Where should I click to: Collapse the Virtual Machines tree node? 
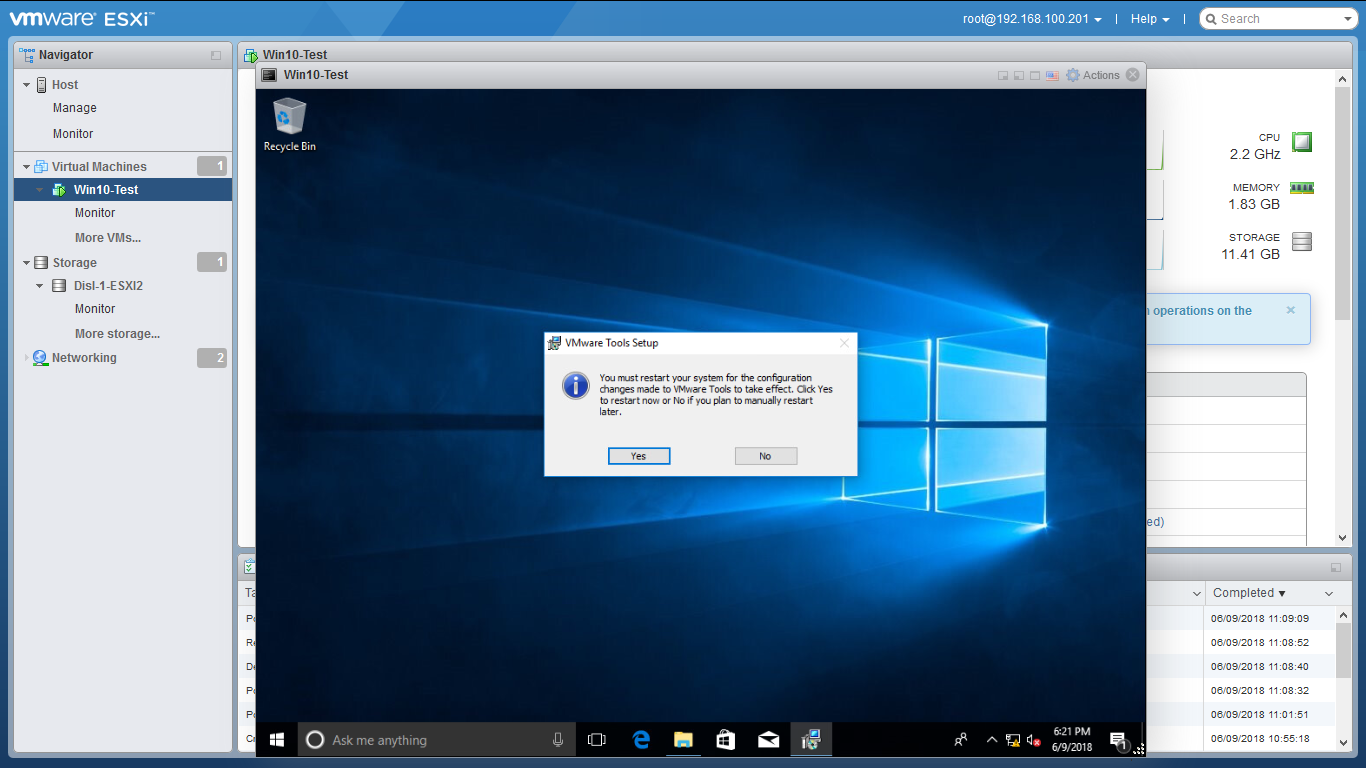27,167
